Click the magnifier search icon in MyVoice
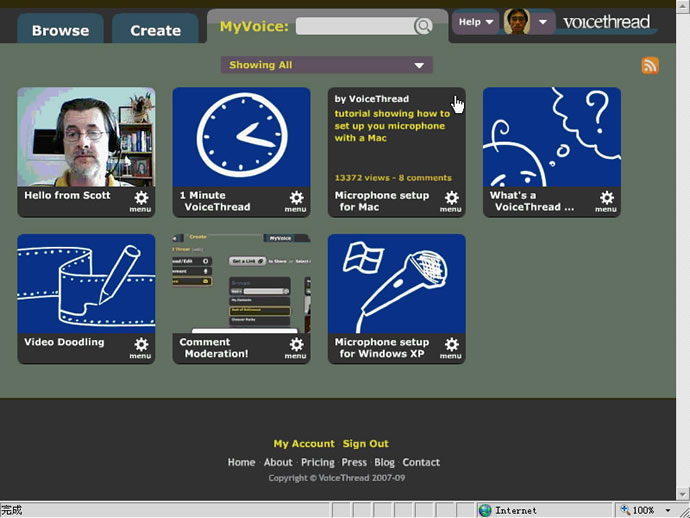This screenshot has height=518, width=690. coord(423,26)
